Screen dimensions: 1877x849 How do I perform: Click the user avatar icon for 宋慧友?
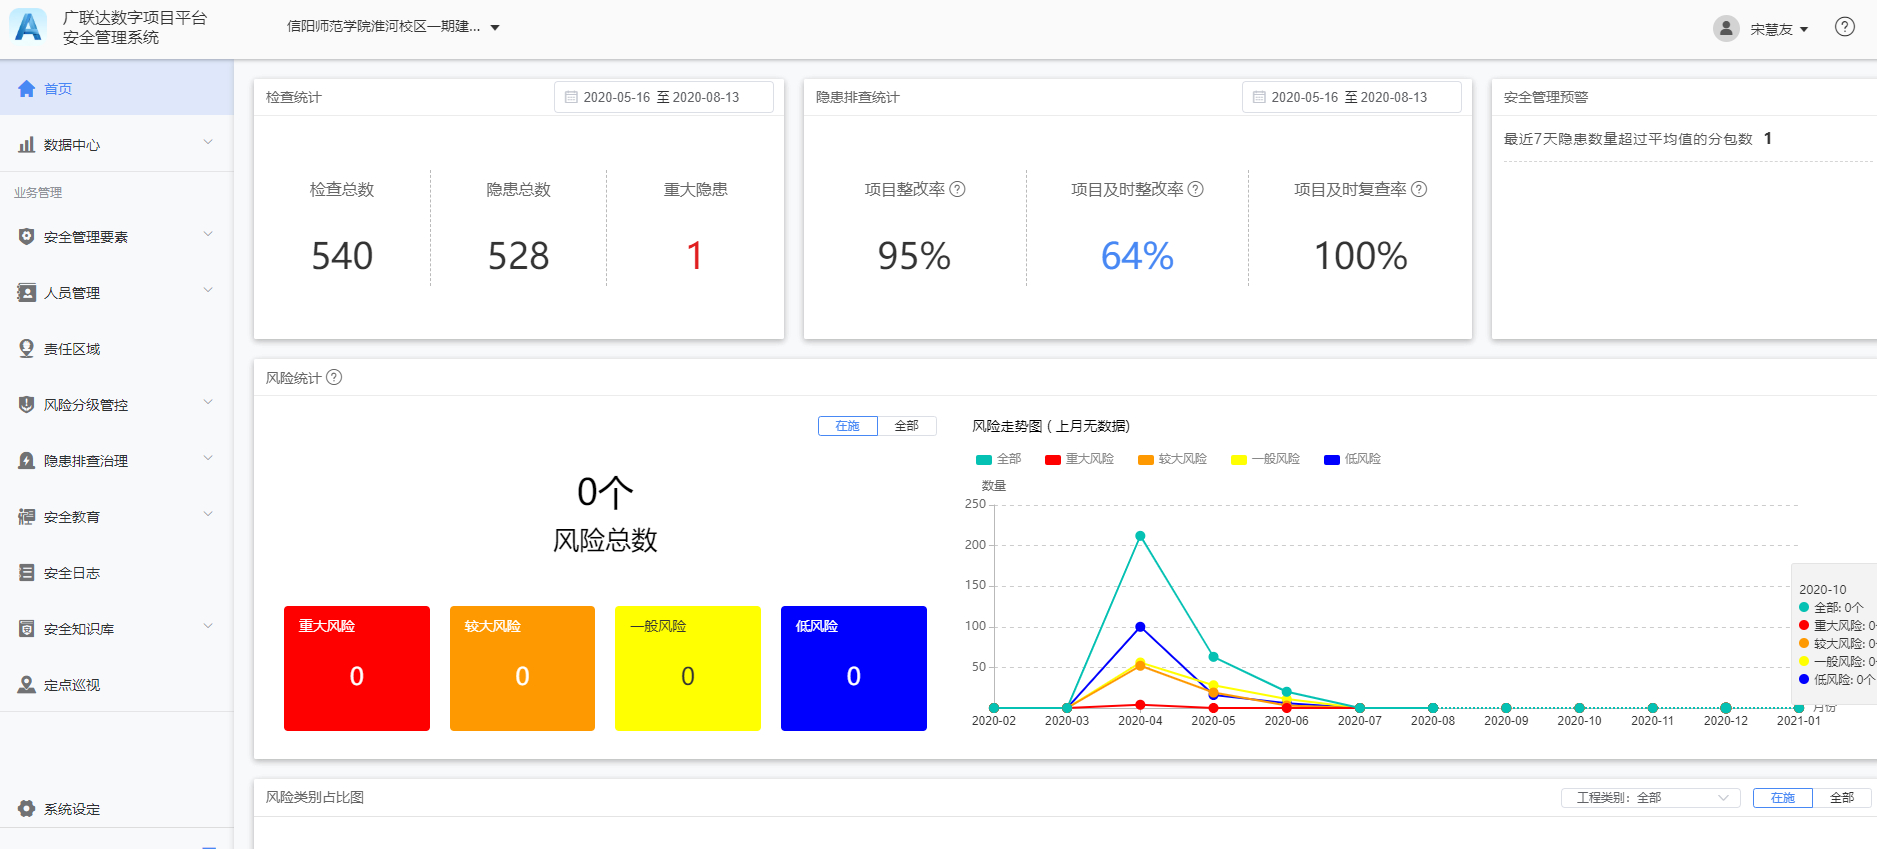[1726, 29]
